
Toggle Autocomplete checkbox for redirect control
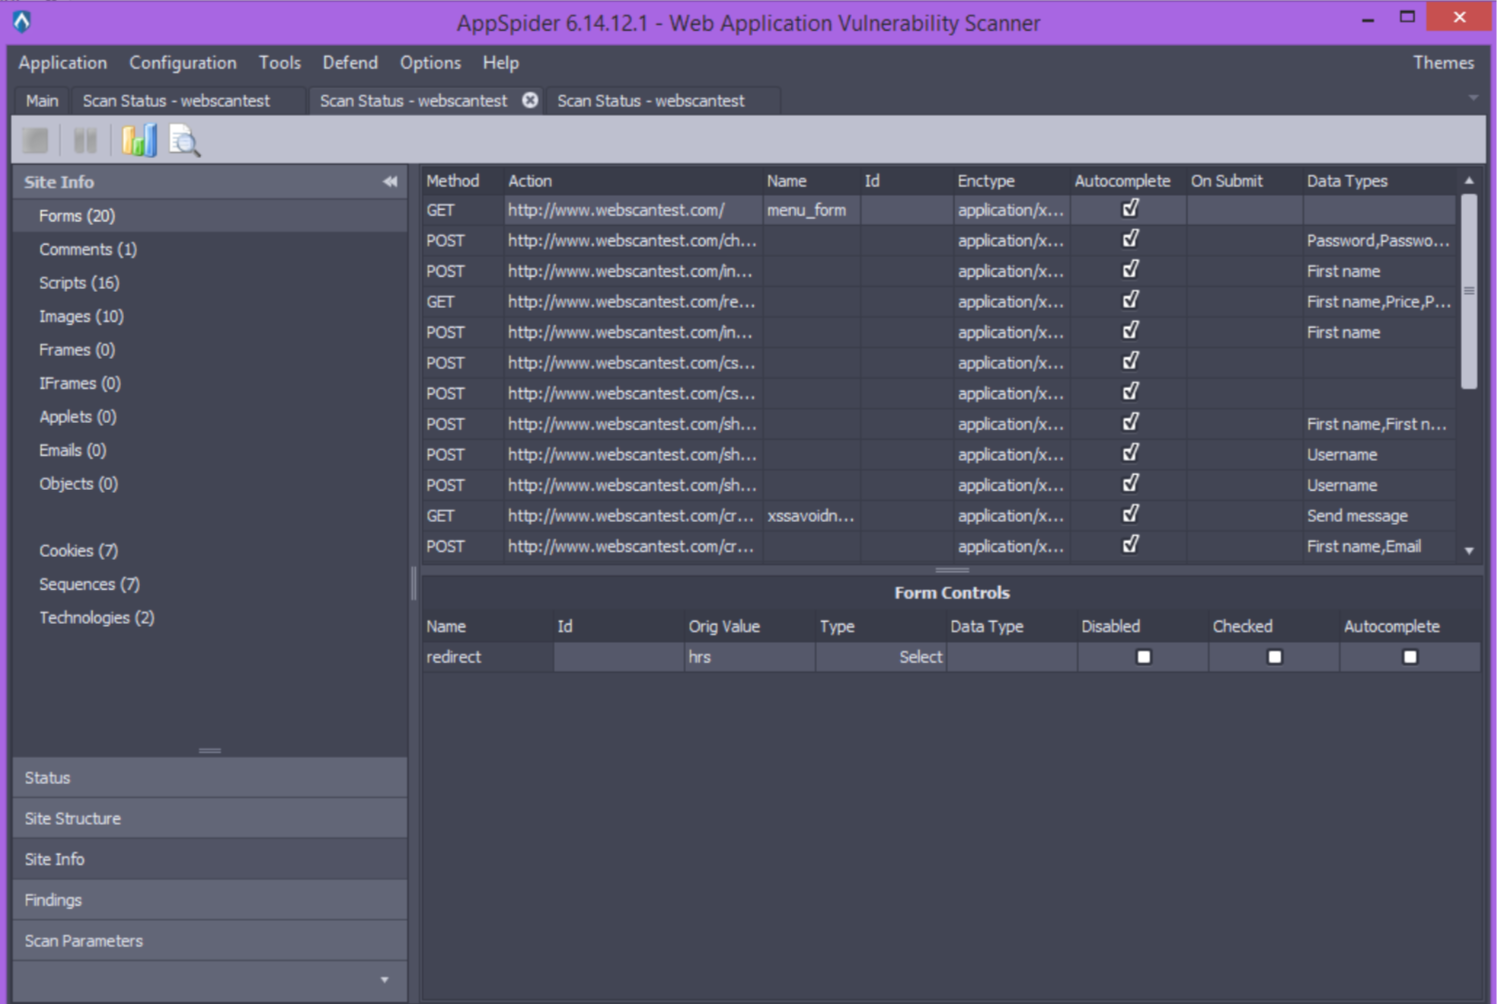pos(1410,657)
